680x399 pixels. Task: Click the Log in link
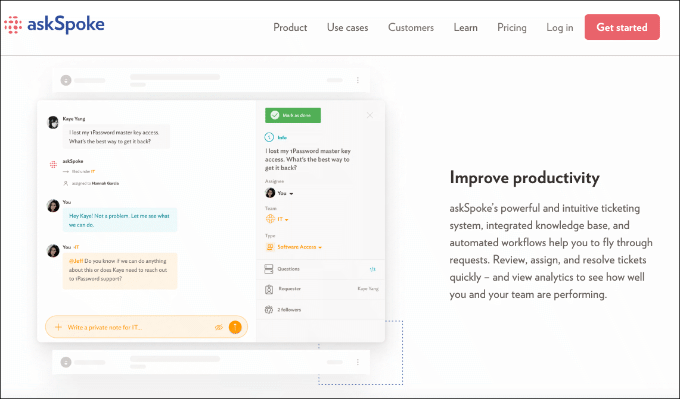559,27
